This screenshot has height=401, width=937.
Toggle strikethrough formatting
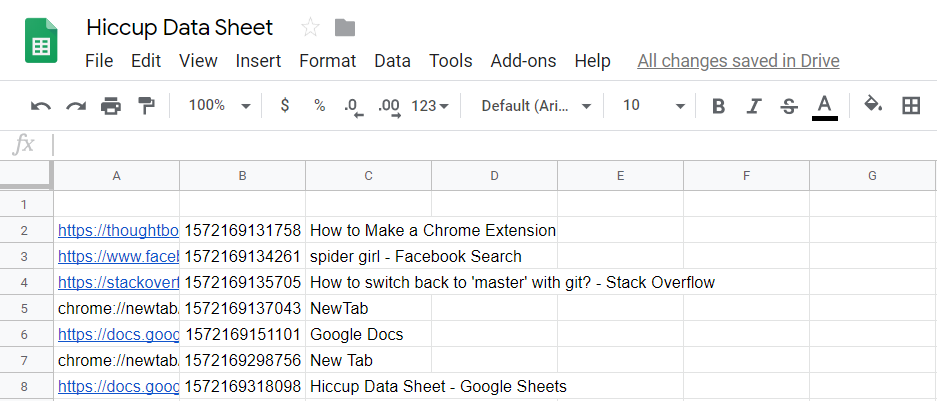pos(789,106)
